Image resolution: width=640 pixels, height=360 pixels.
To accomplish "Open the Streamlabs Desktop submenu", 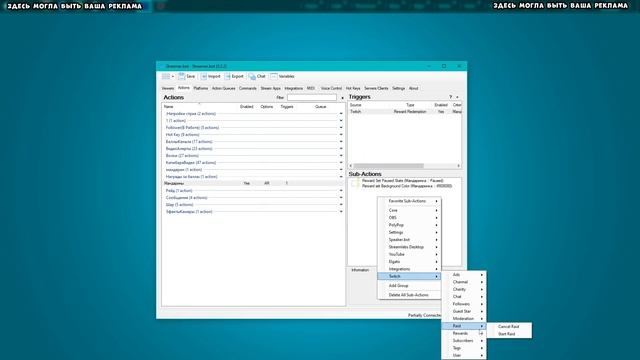I will click(409, 247).
